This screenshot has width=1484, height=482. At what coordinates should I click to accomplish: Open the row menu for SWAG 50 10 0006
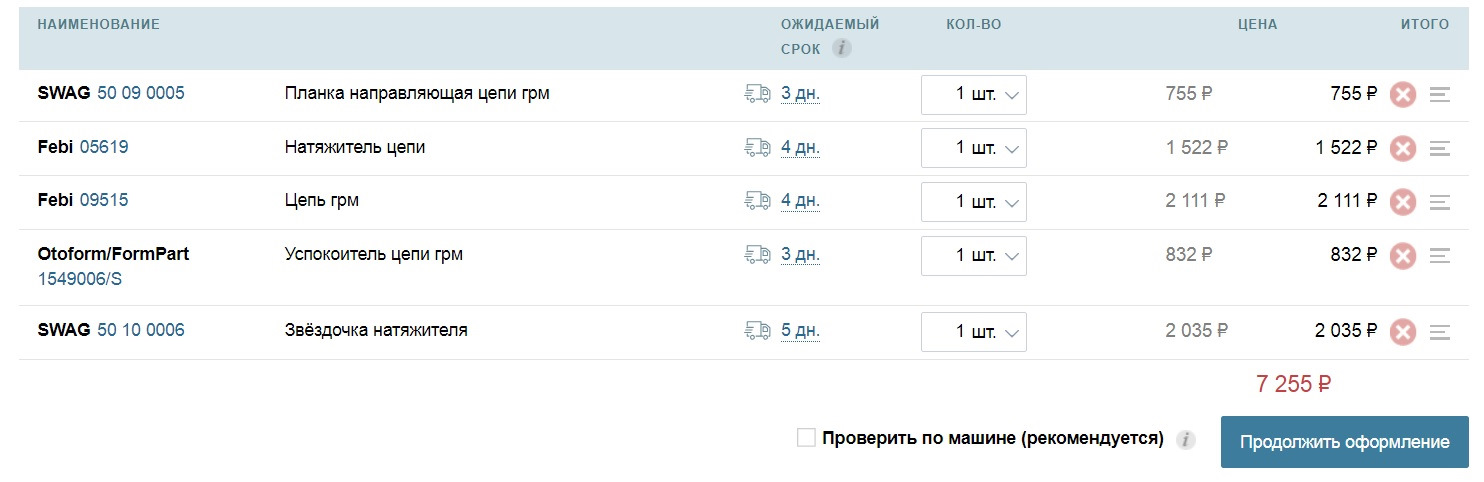pyautogui.click(x=1440, y=332)
